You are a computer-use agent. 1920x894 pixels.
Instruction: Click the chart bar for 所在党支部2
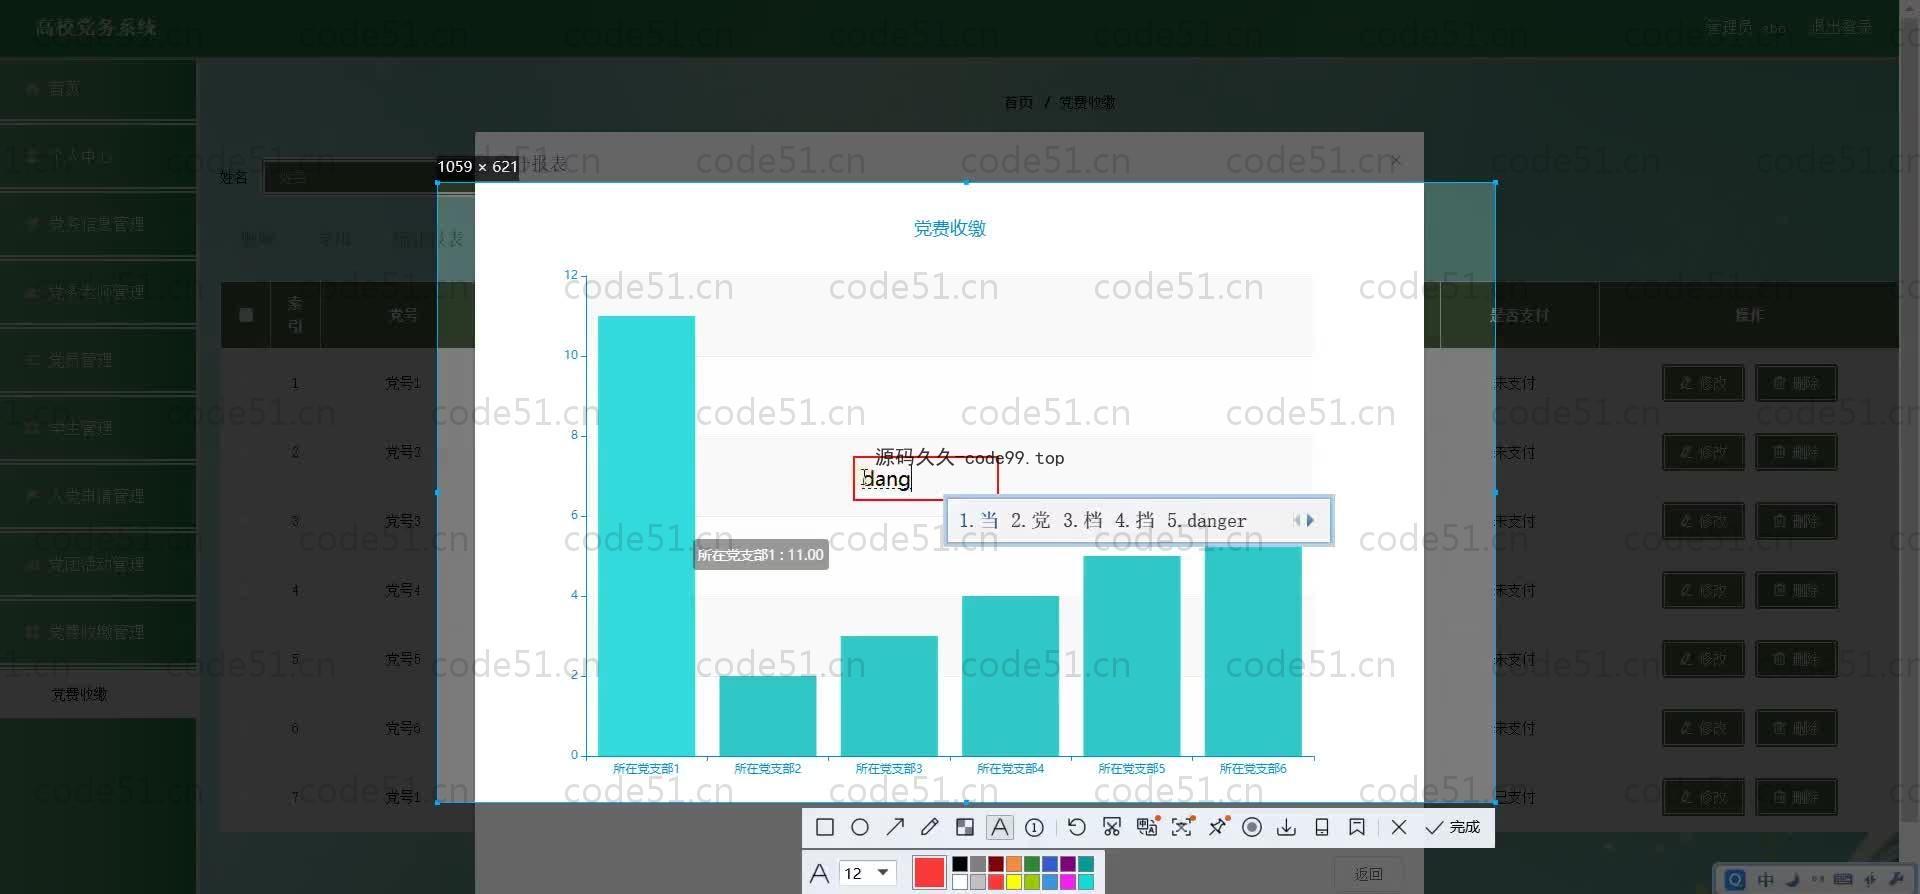coord(768,715)
